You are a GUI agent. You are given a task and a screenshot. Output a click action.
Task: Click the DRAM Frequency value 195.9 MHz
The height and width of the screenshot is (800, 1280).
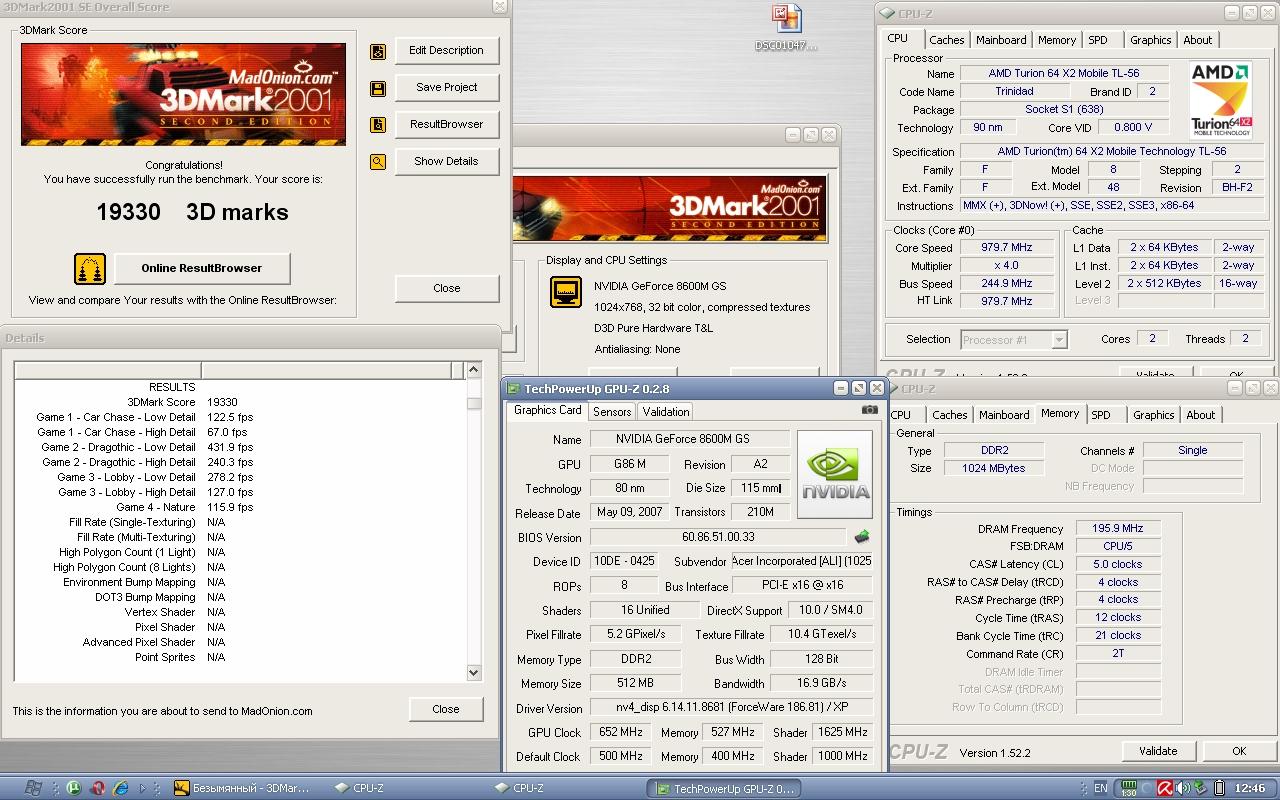tap(1118, 528)
